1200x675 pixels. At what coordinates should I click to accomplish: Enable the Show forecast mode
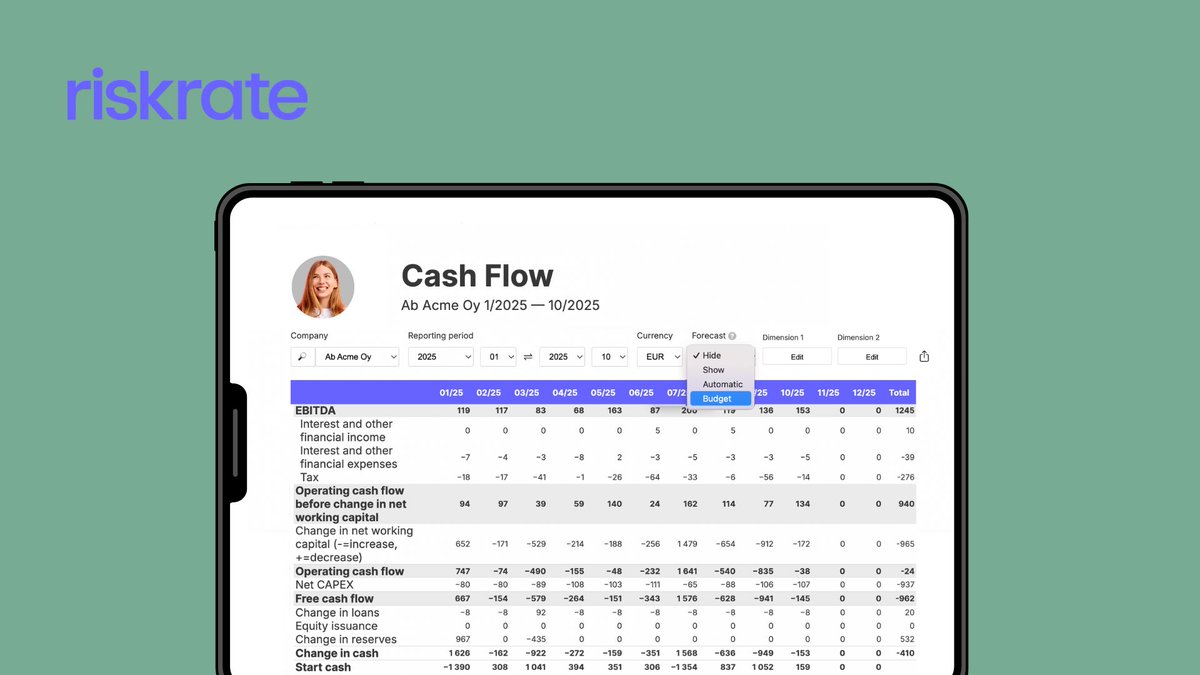point(713,369)
